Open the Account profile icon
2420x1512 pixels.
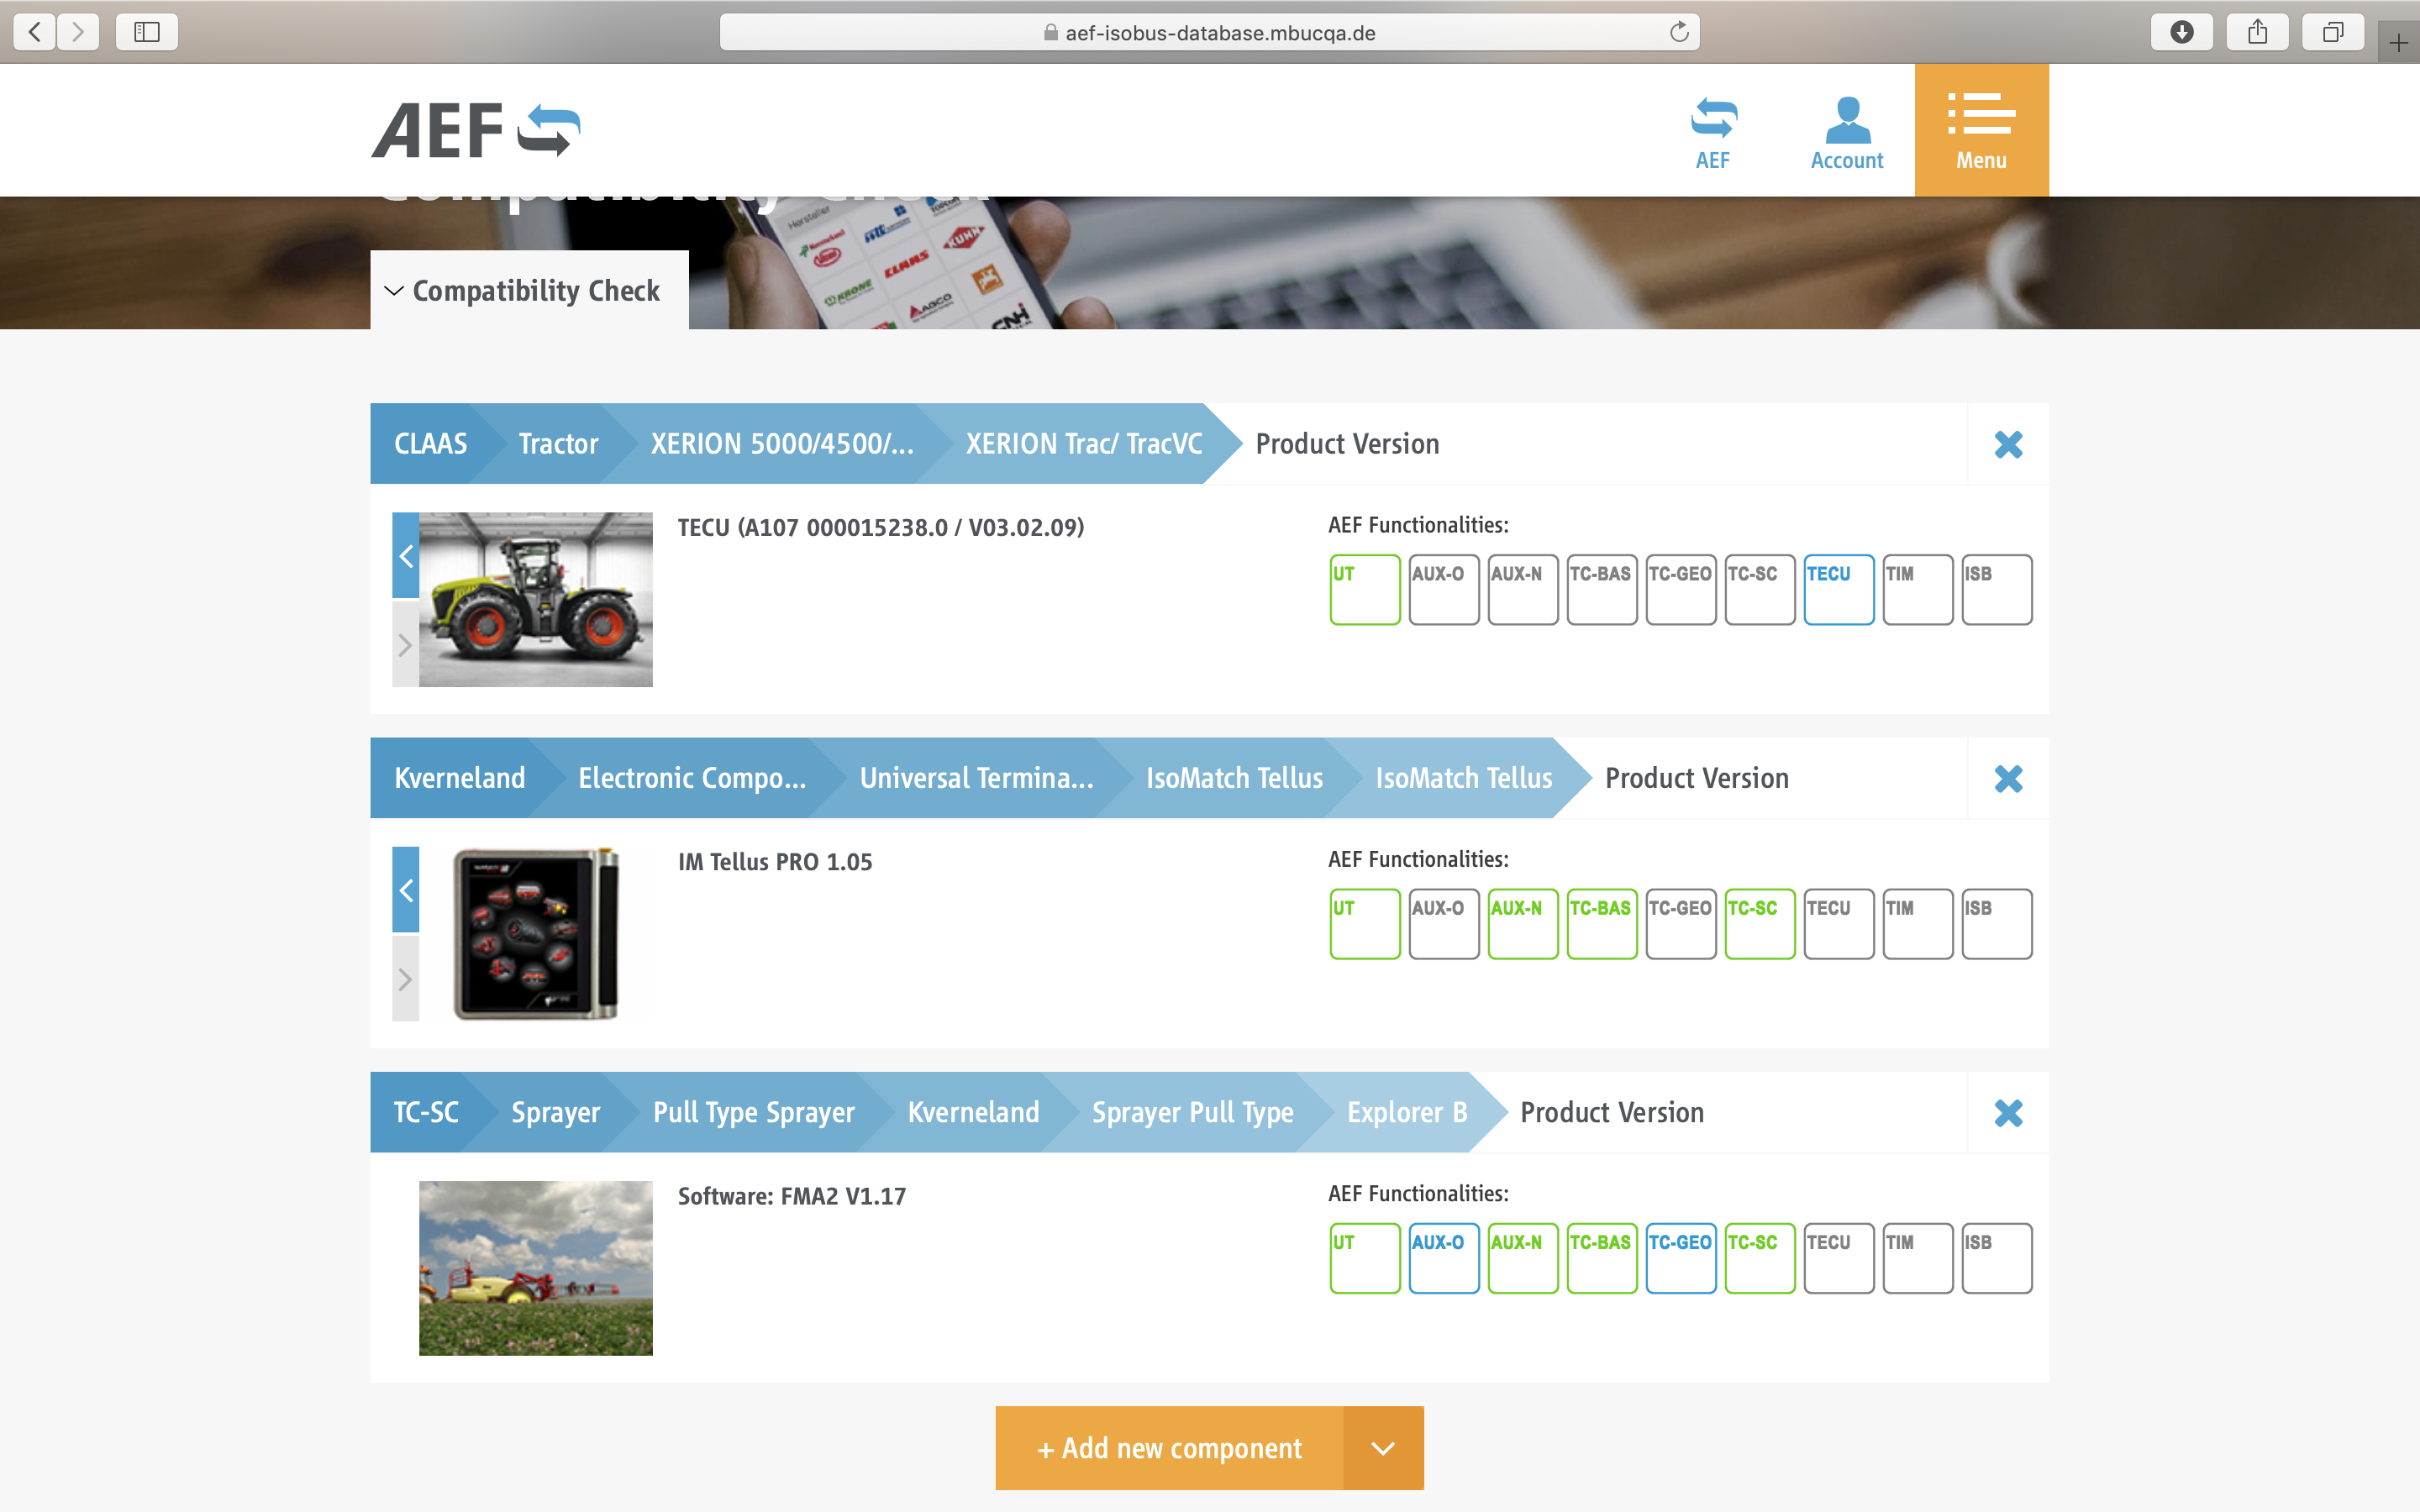(x=1847, y=131)
